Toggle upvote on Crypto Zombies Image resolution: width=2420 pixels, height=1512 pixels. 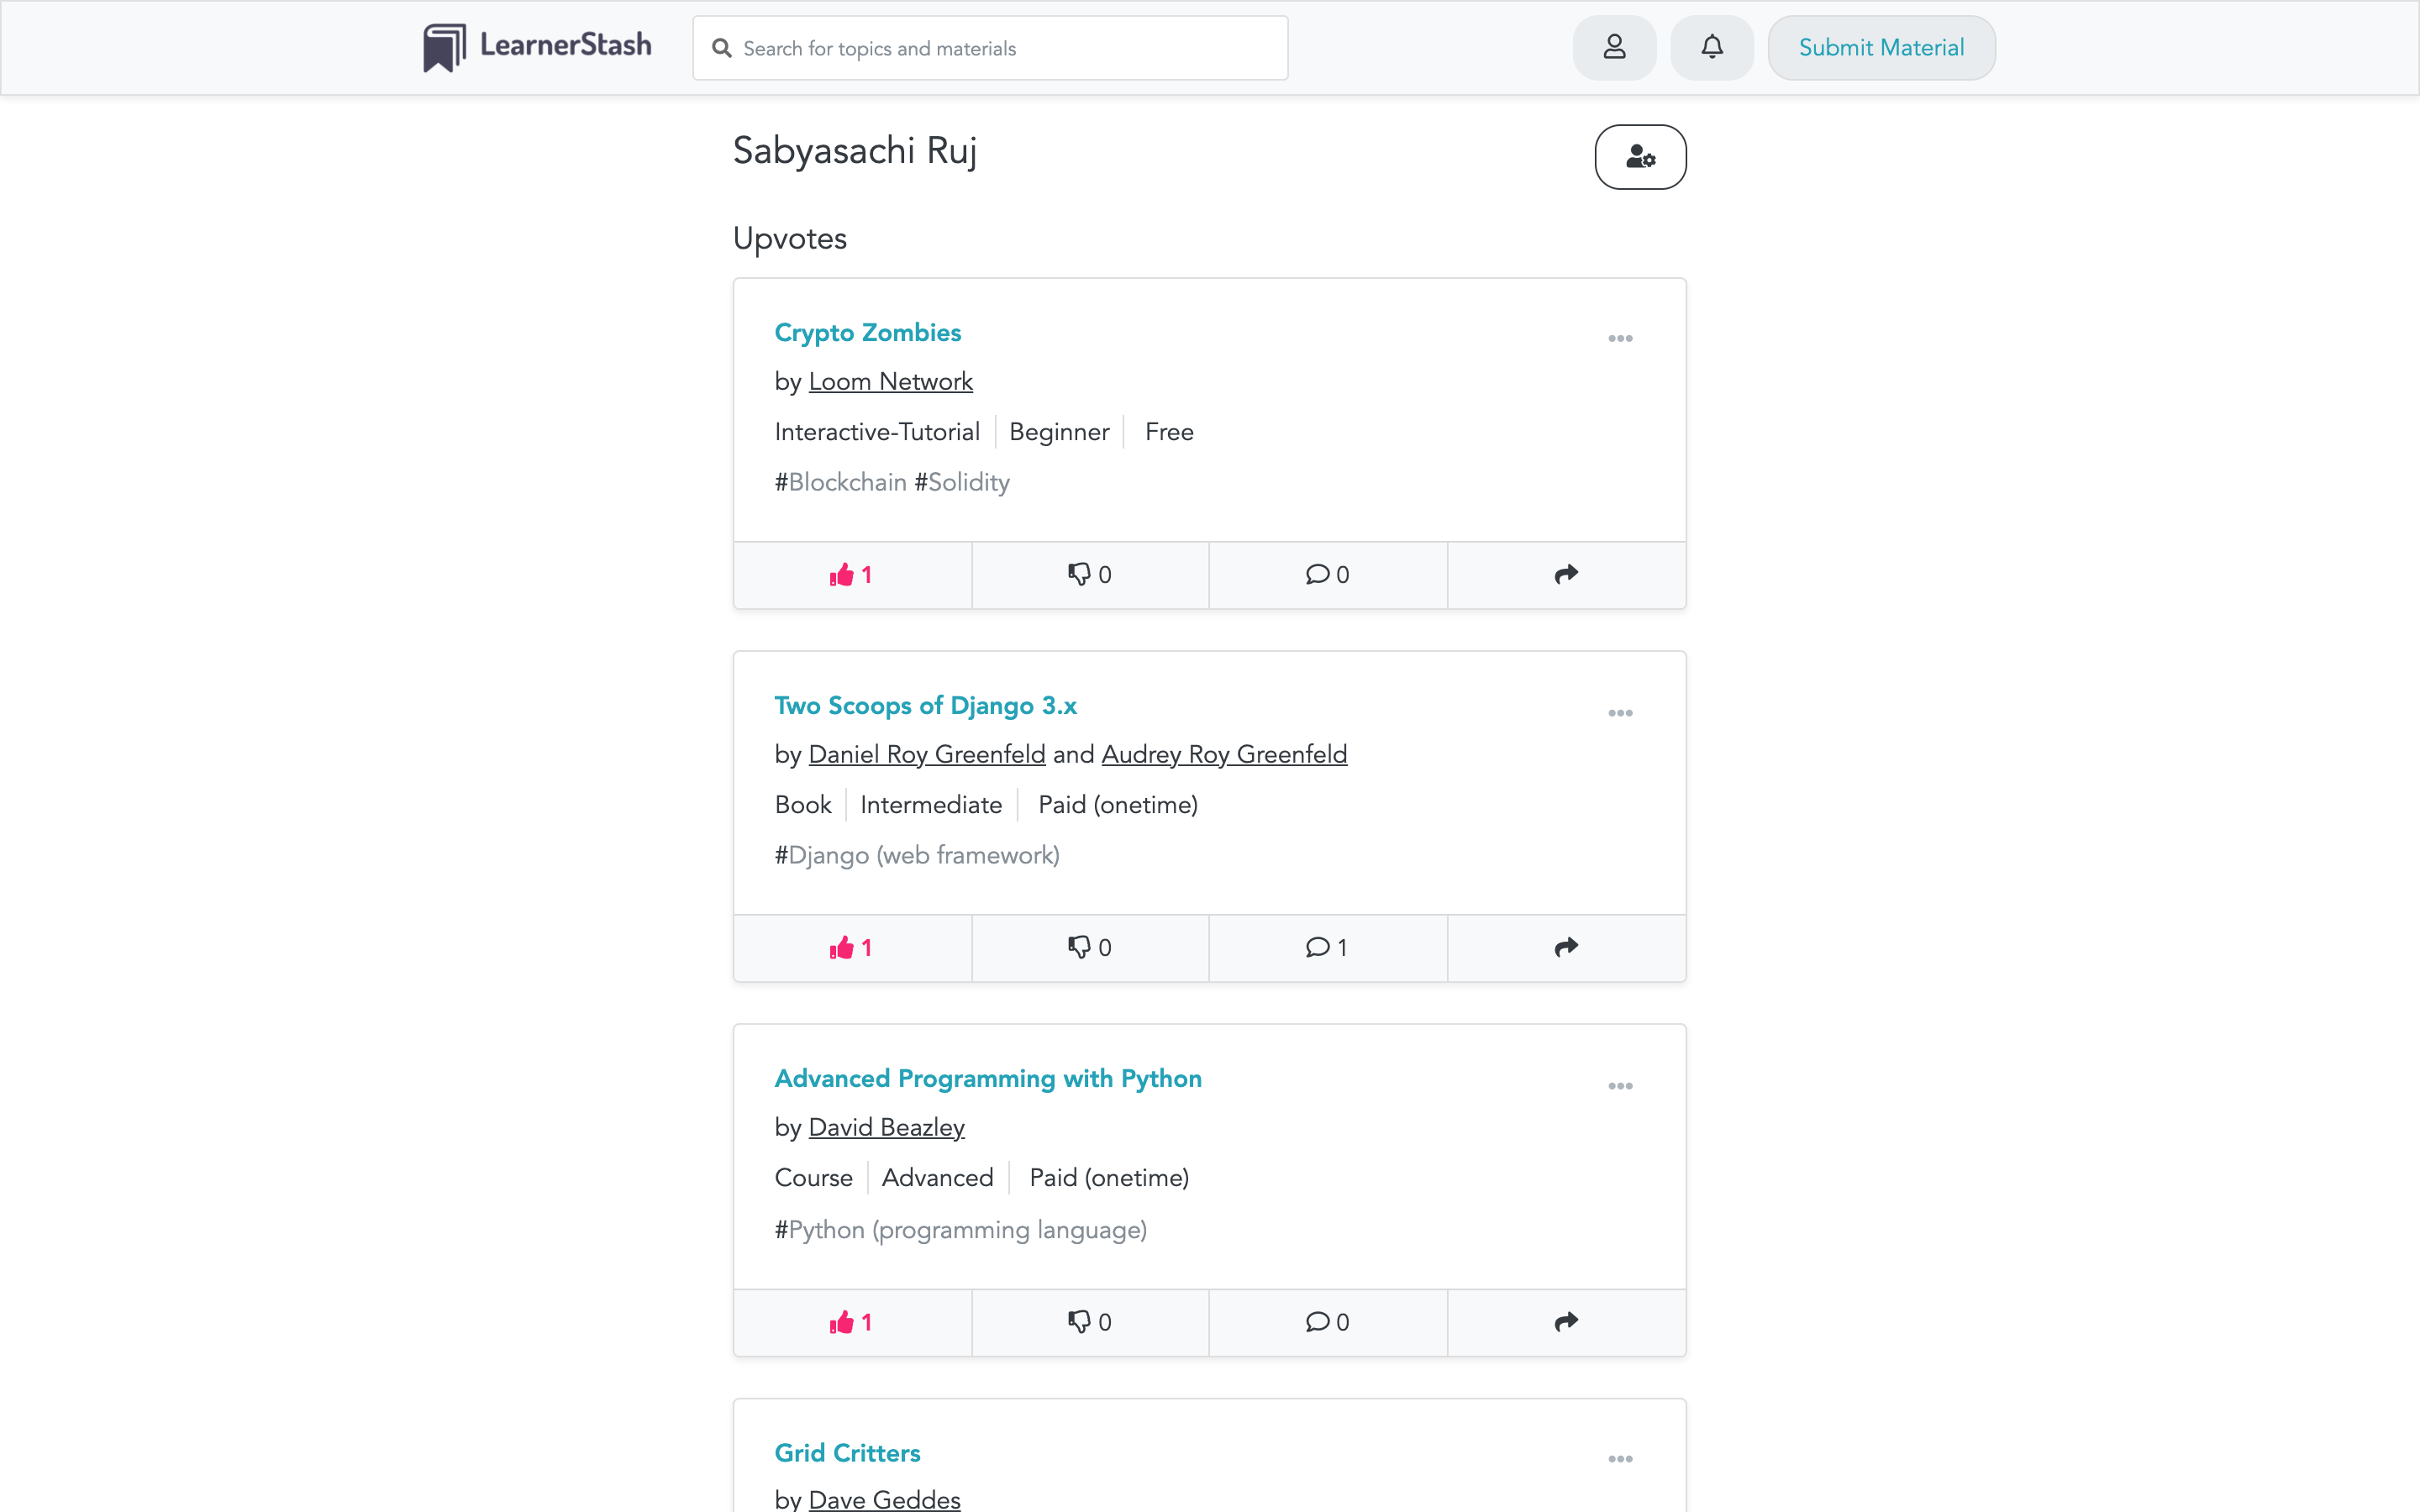click(x=851, y=575)
